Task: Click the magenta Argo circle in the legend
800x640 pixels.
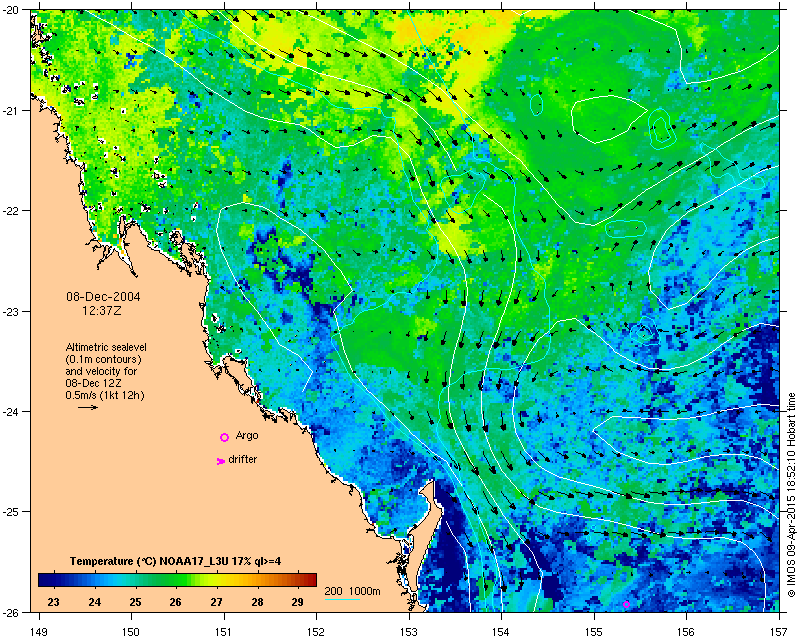Action: (x=224, y=437)
